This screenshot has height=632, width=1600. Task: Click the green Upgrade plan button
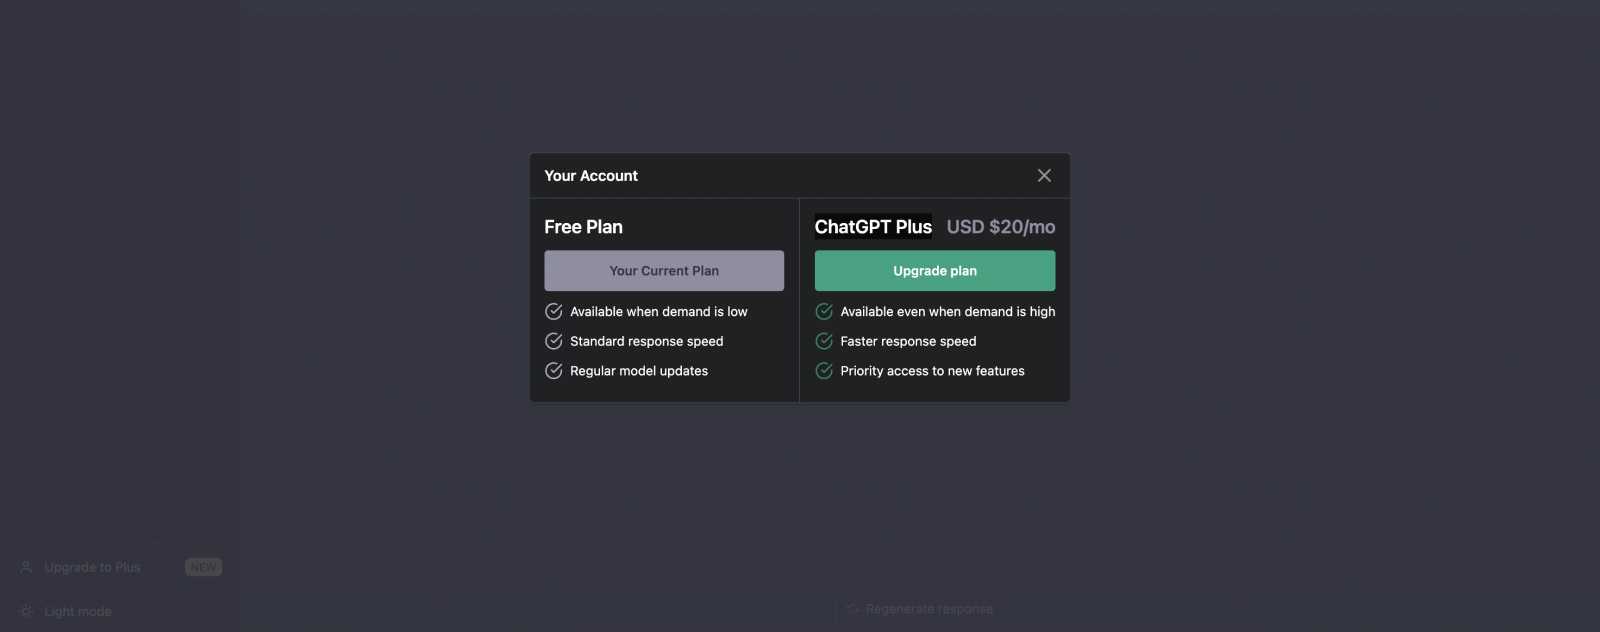click(x=934, y=271)
